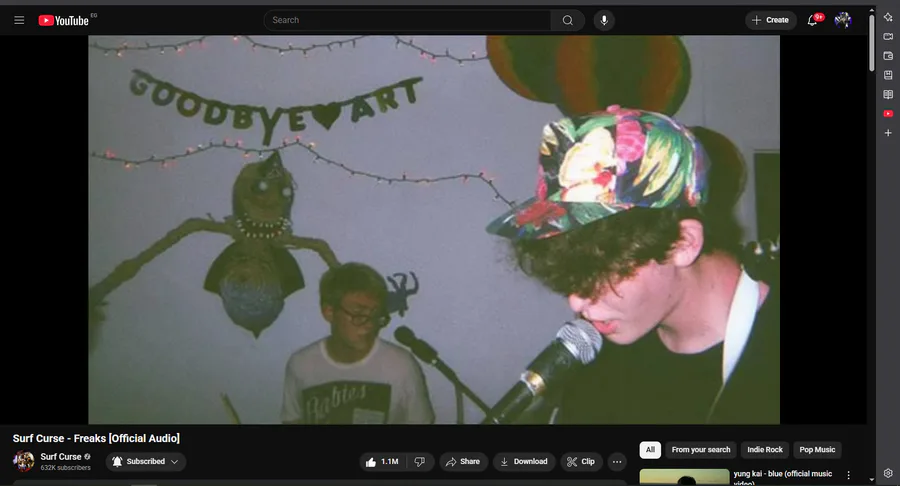Download the video

tap(524, 461)
